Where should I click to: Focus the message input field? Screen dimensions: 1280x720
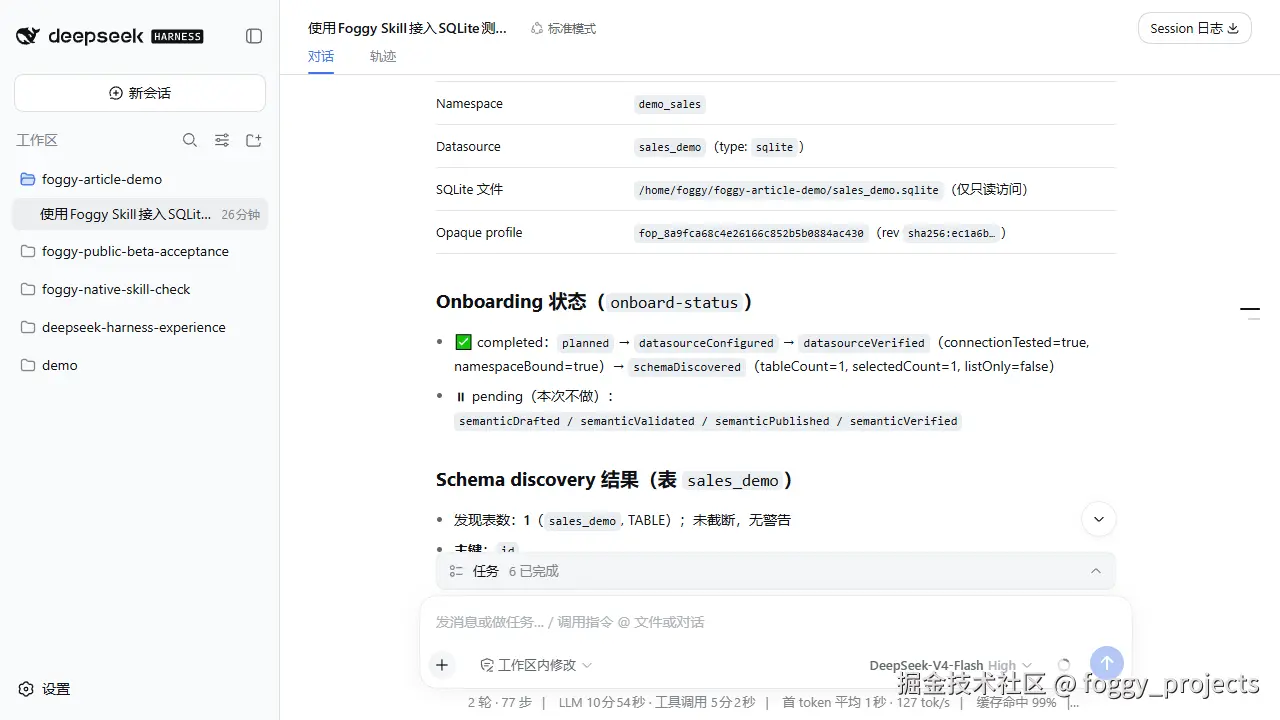775,622
